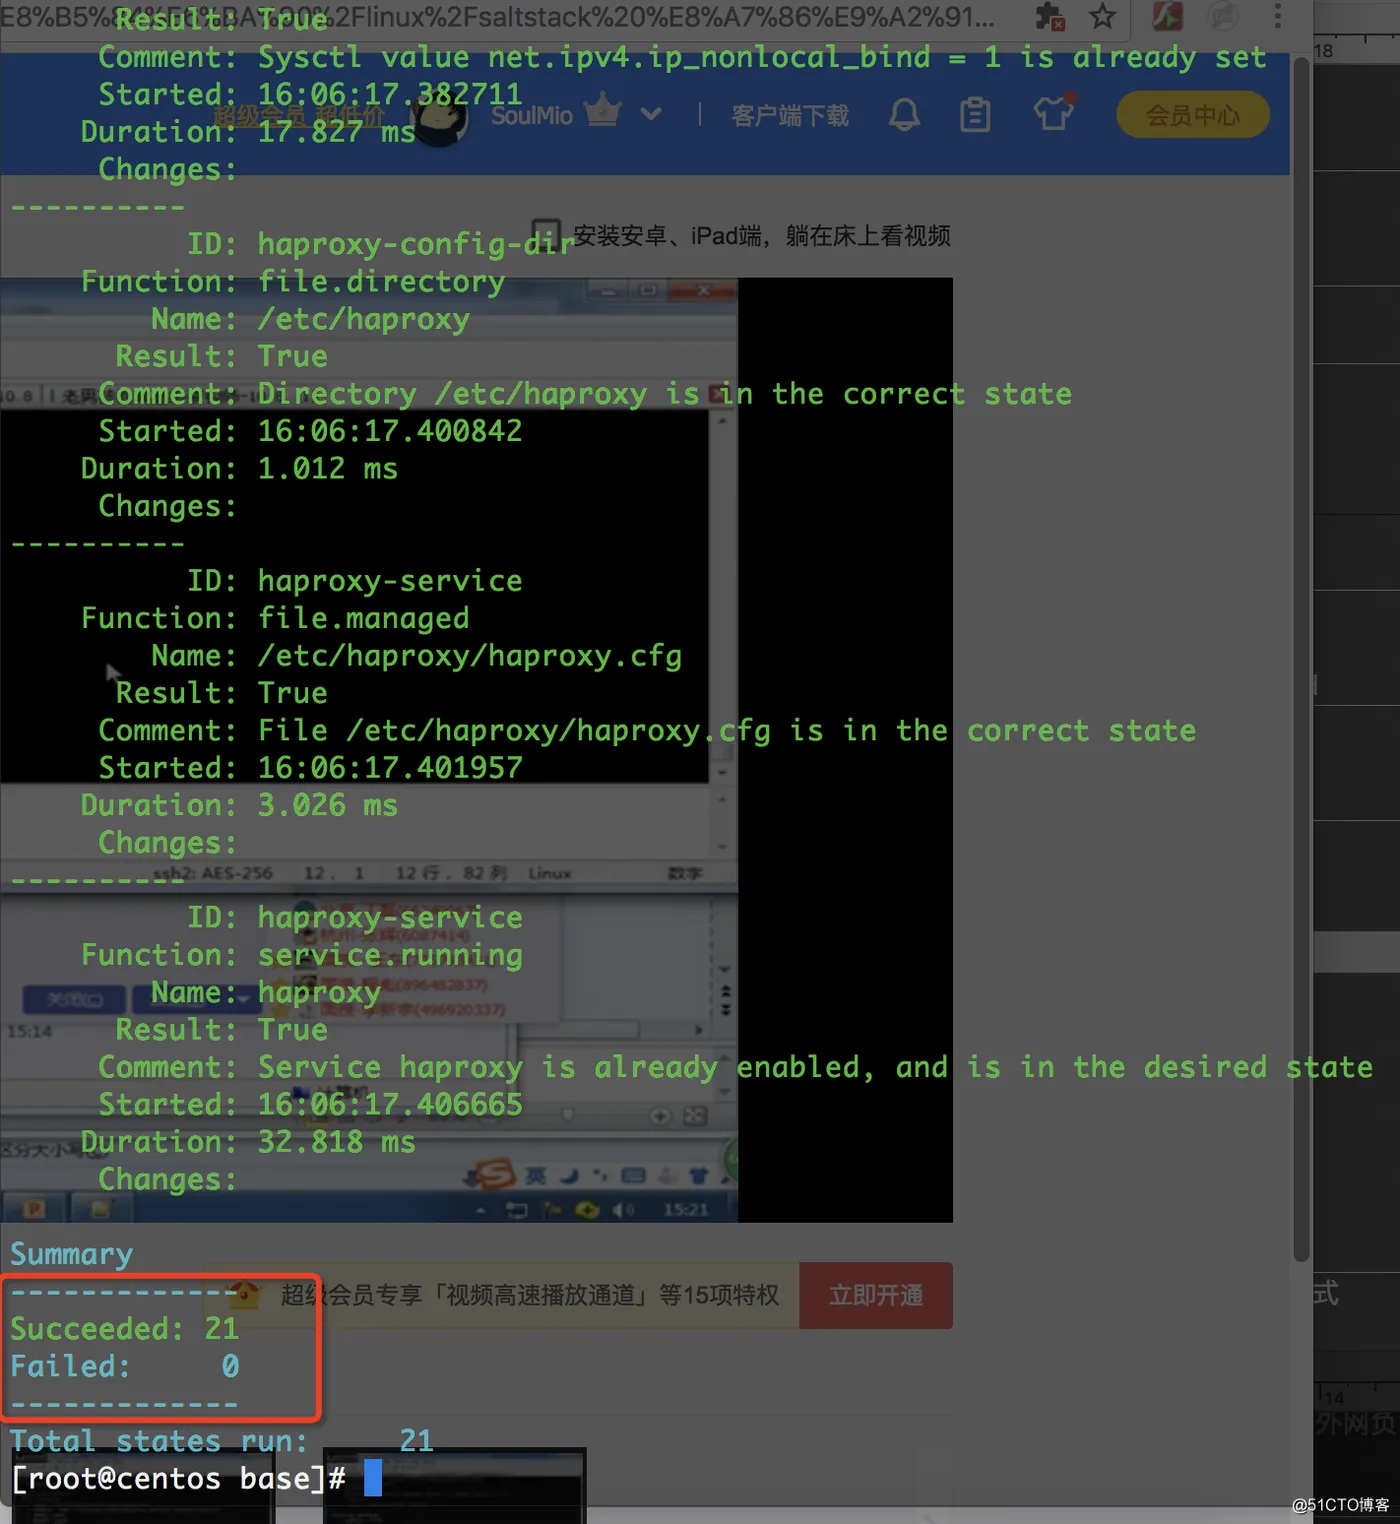This screenshot has width=1400, height=1524.
Task: Show hidden tray icons arrow
Action: coord(481,1211)
